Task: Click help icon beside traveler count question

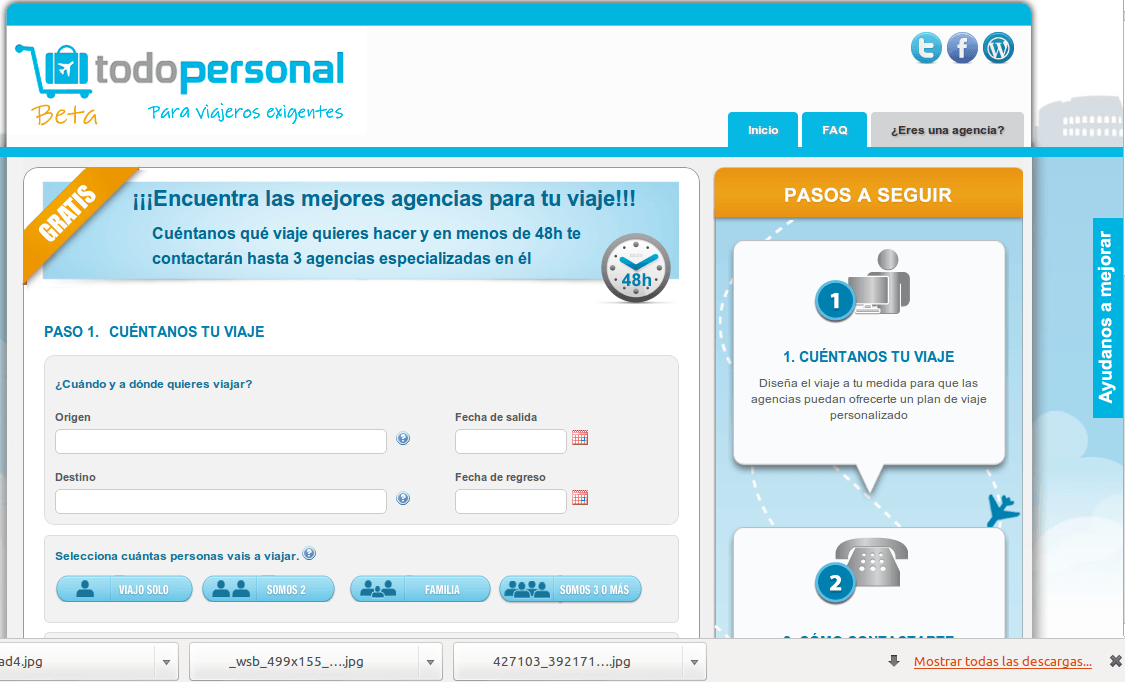Action: click(x=309, y=554)
